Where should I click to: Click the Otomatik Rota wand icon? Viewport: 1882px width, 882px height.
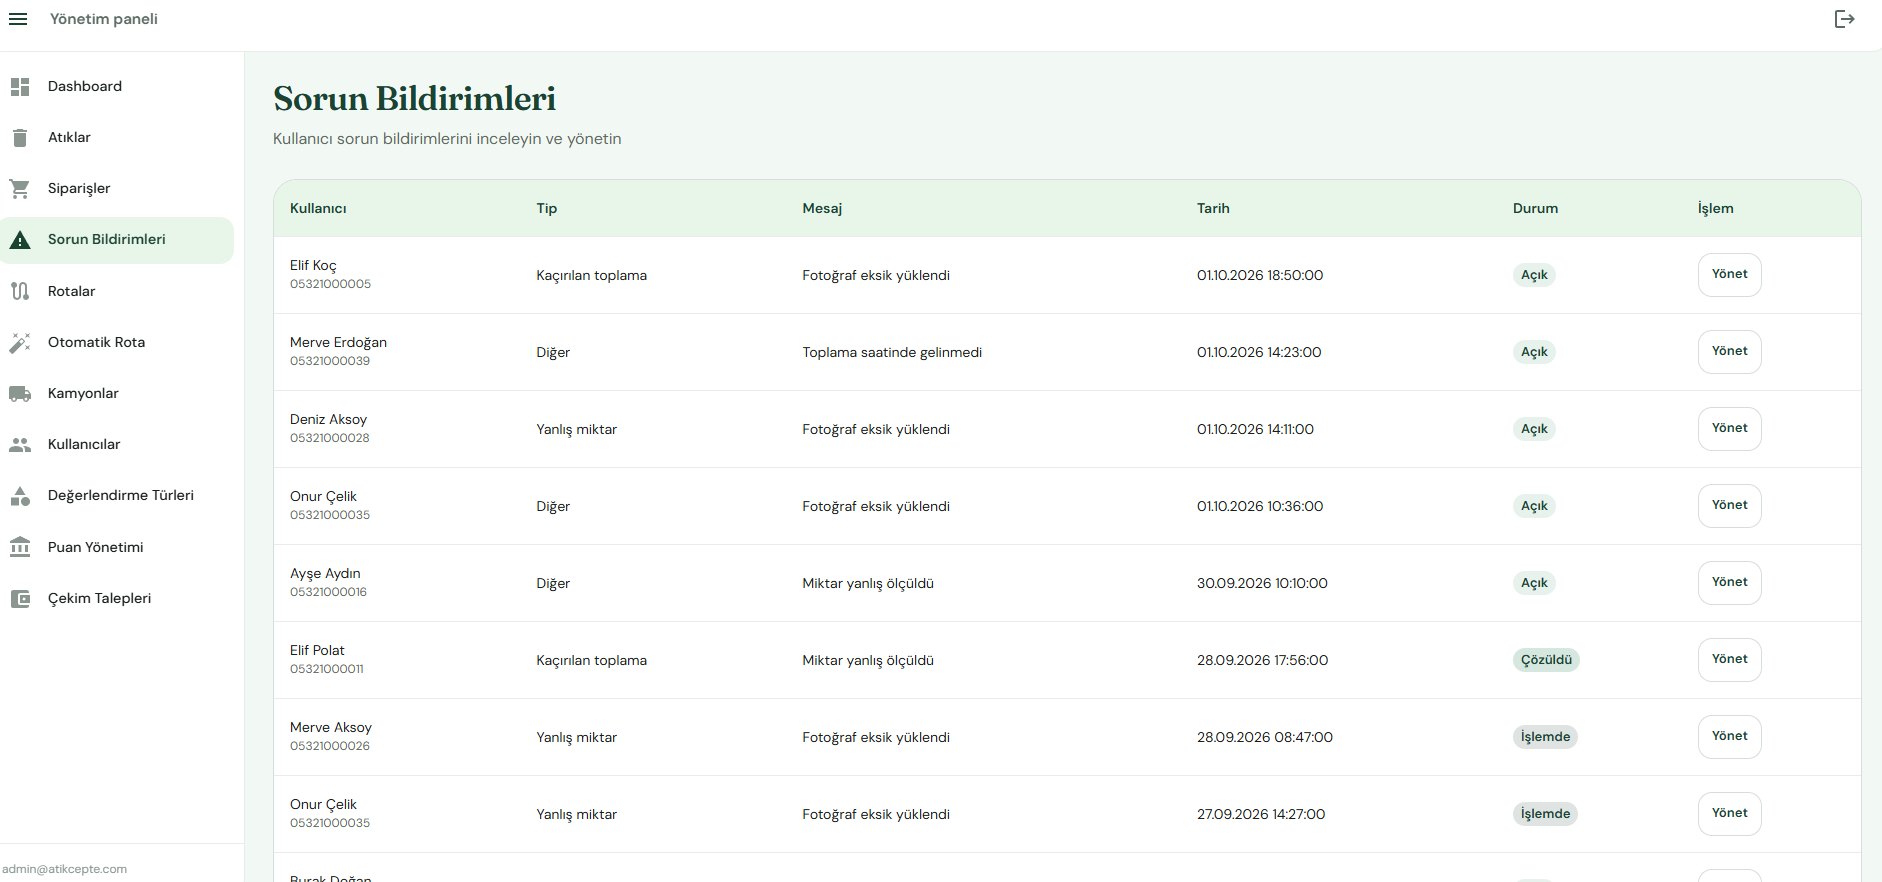point(20,343)
